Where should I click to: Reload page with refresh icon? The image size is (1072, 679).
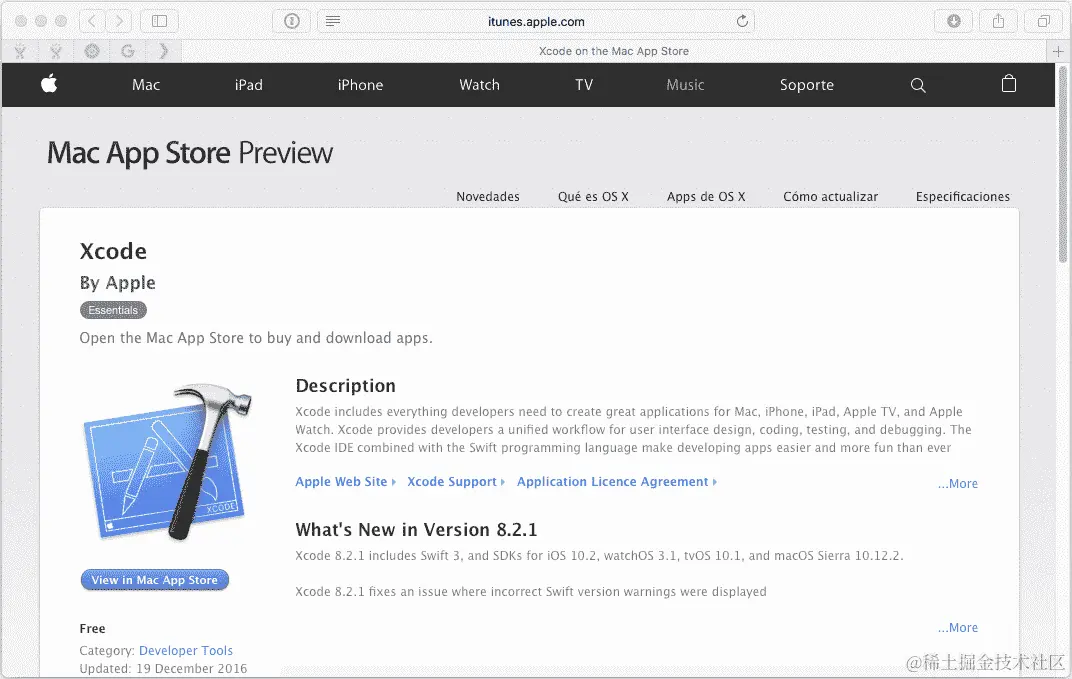(x=742, y=21)
